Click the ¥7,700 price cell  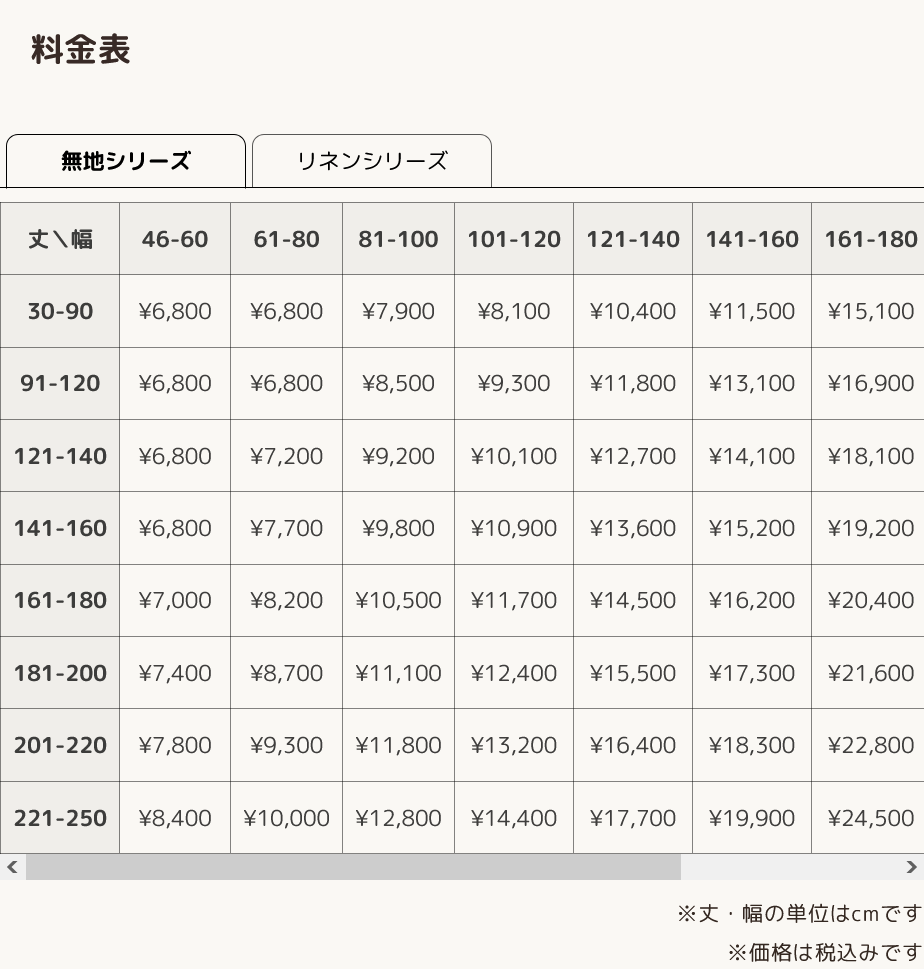tap(287, 528)
